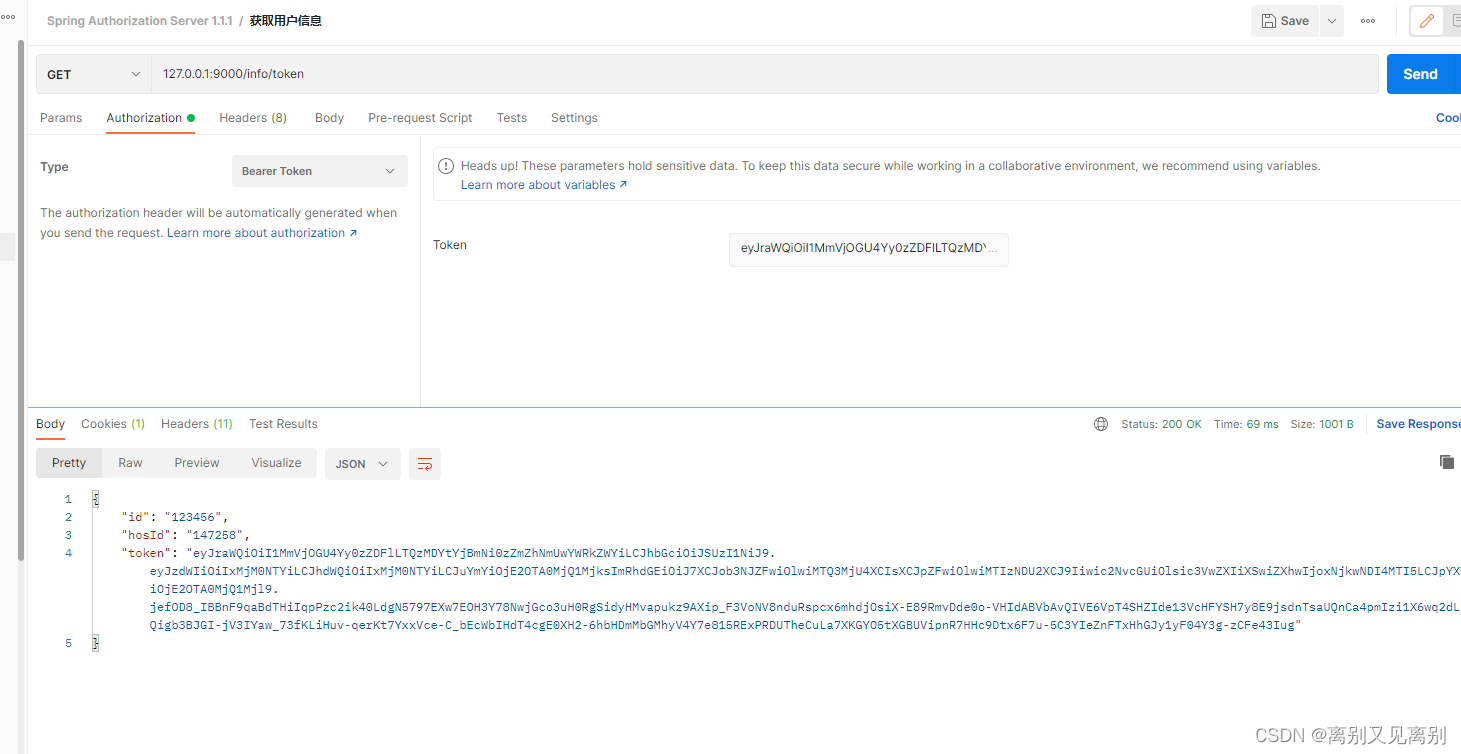
Task: Switch to Preview response view
Action: click(197, 463)
